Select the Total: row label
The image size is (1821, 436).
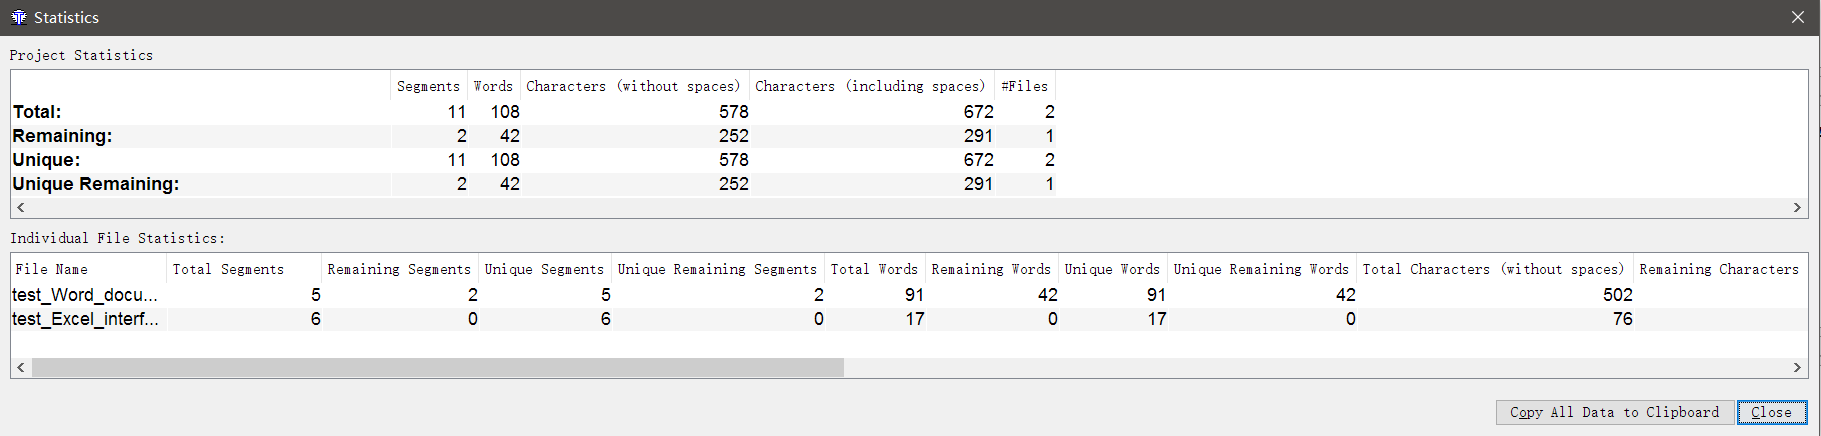[x=37, y=112]
